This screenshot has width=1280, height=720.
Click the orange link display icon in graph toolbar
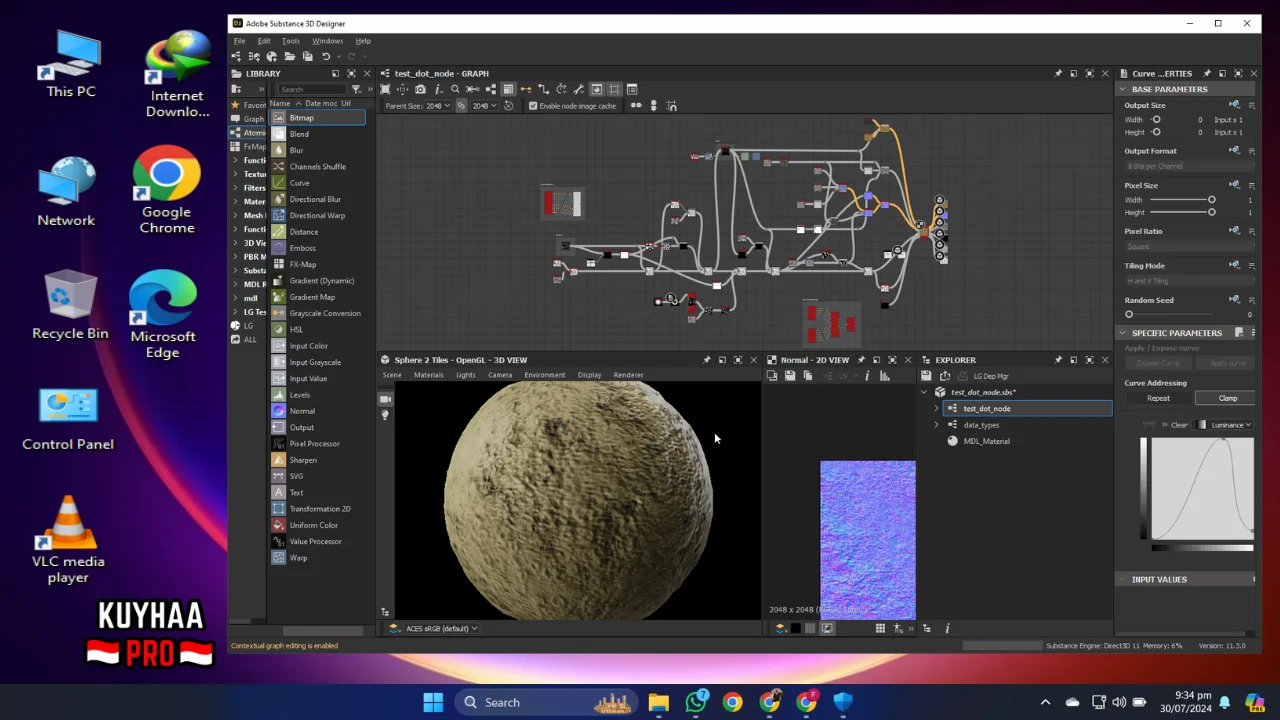525,89
